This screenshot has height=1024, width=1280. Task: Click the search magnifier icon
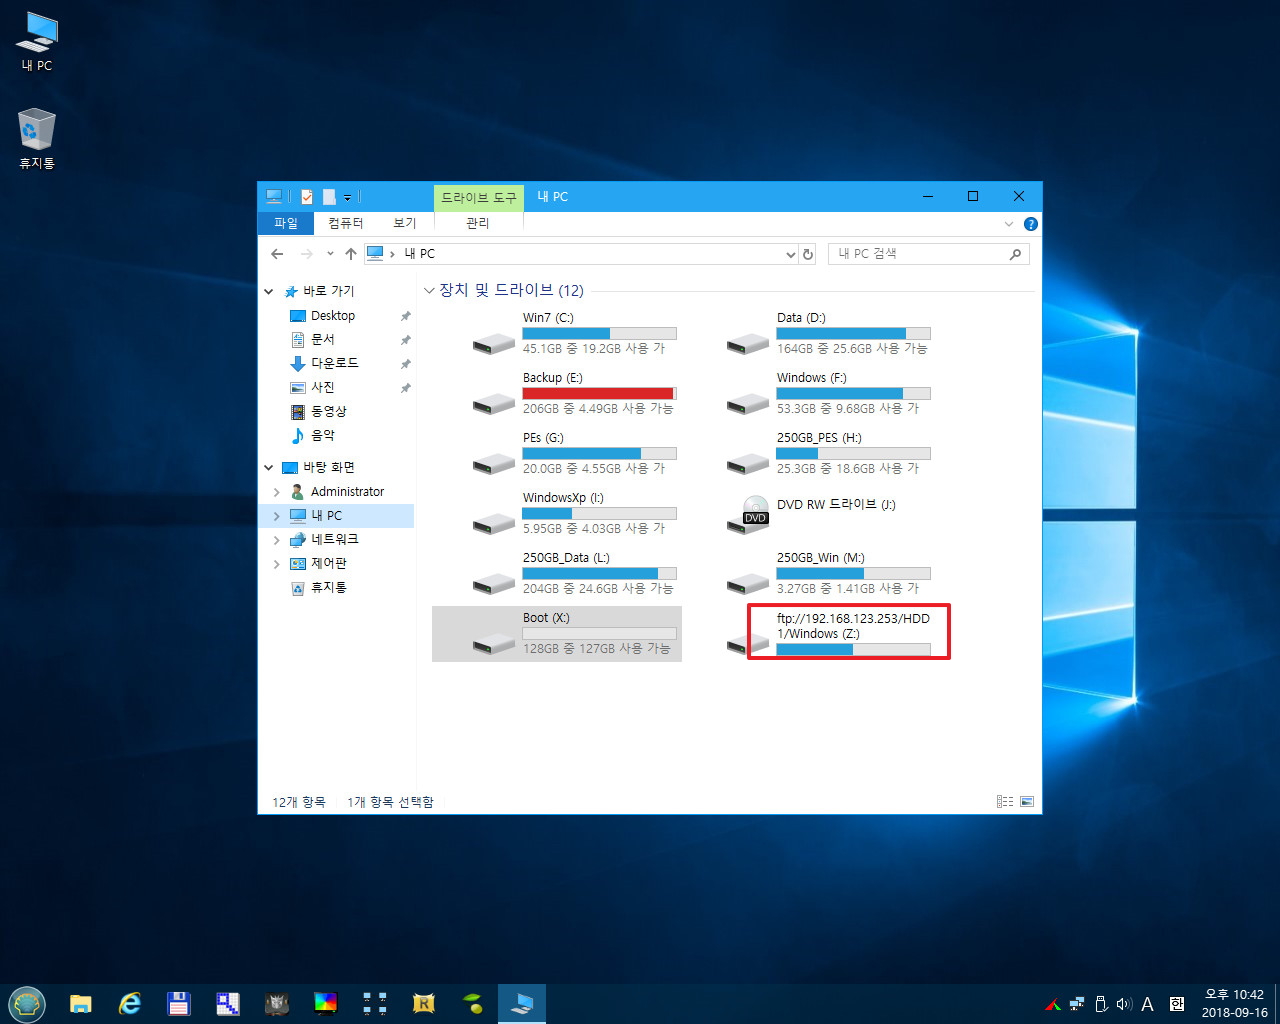click(1015, 254)
